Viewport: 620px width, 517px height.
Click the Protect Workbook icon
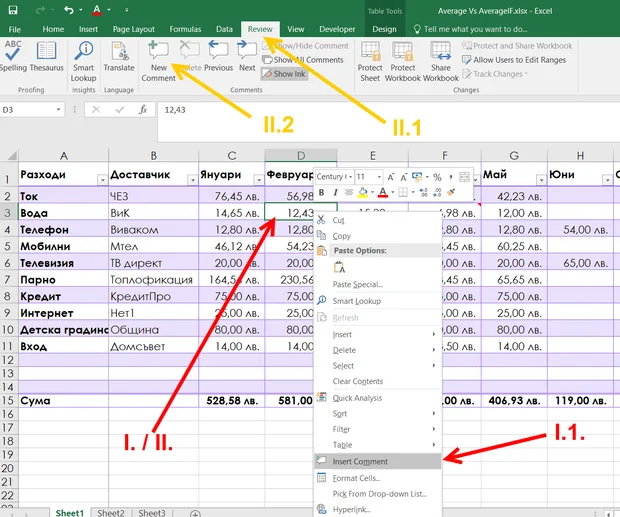(x=403, y=51)
